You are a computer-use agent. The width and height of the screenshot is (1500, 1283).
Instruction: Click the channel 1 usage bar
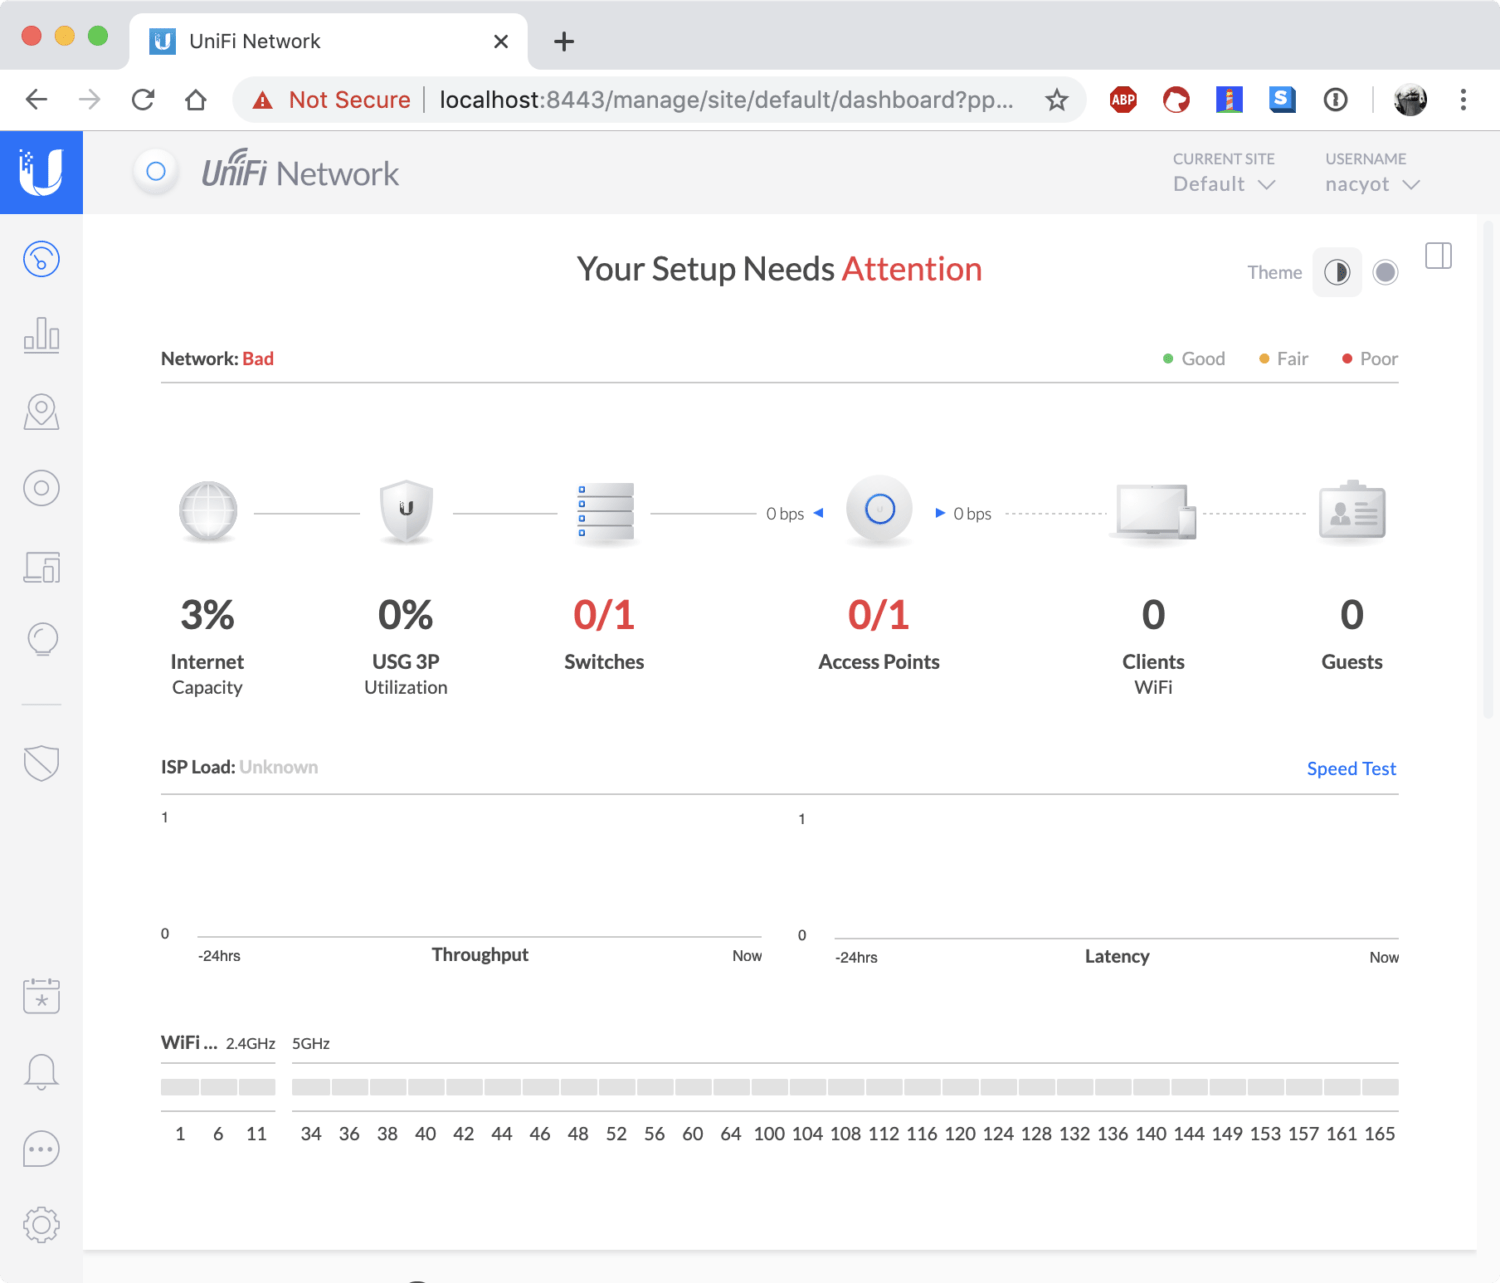click(180, 1087)
